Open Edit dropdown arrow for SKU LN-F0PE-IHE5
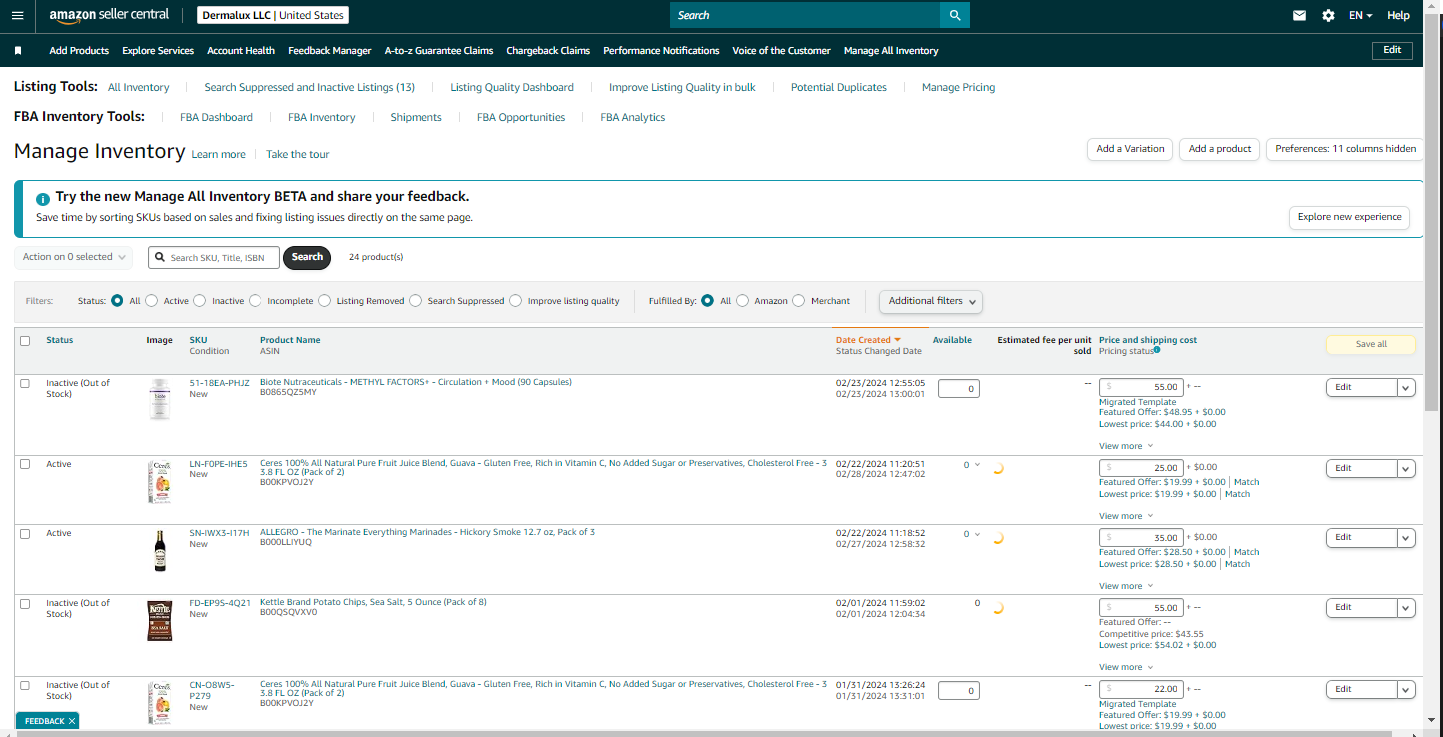This screenshot has width=1443, height=737. pos(1407,468)
